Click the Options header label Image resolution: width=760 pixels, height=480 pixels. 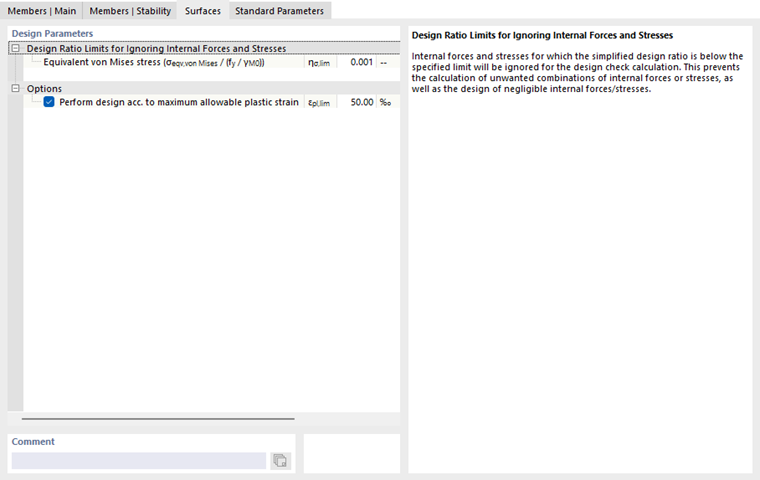[44, 89]
